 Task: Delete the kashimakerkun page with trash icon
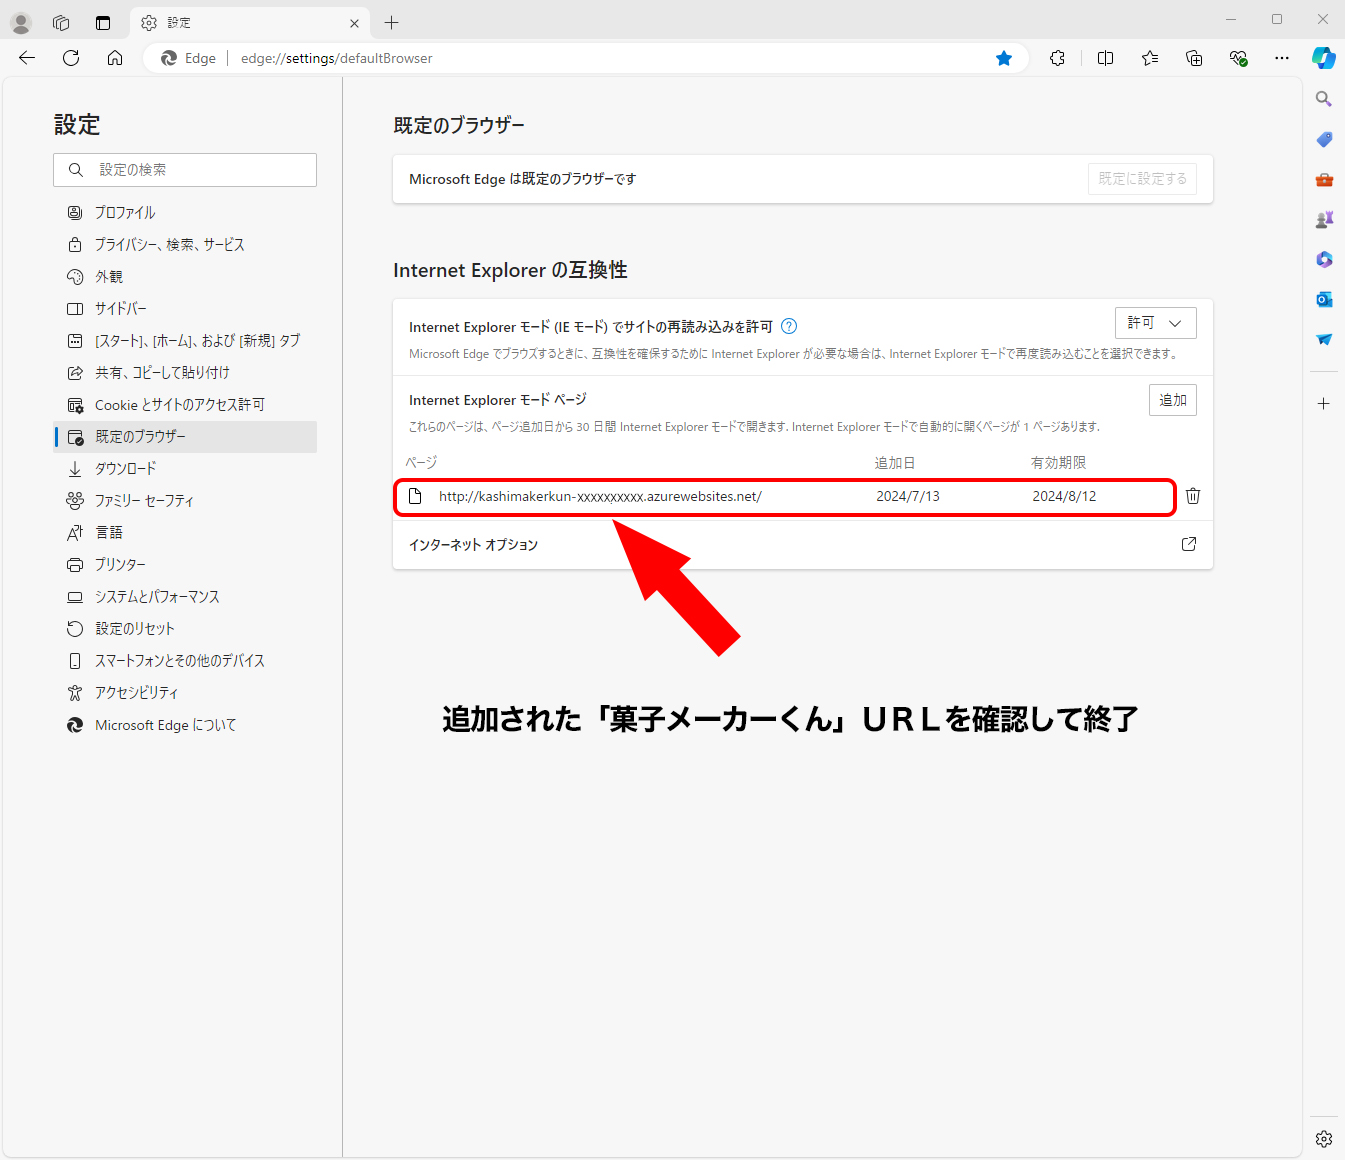1193,496
